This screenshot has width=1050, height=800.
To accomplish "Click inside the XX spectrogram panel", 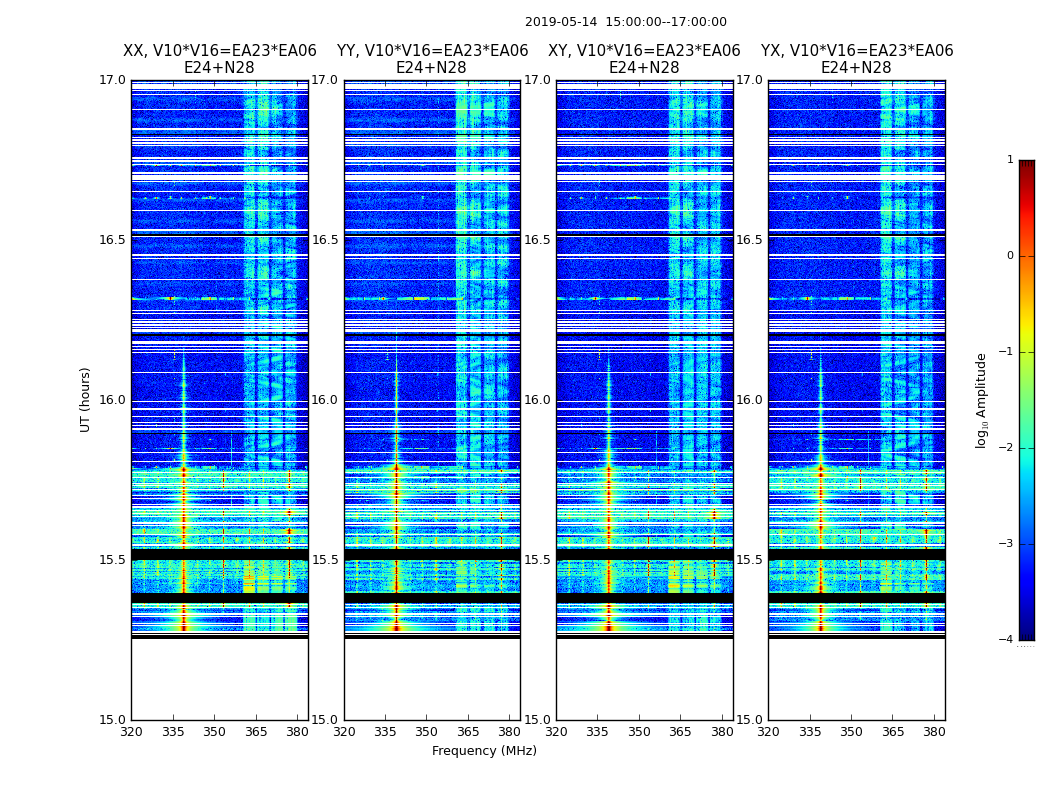I will [x=220, y=400].
